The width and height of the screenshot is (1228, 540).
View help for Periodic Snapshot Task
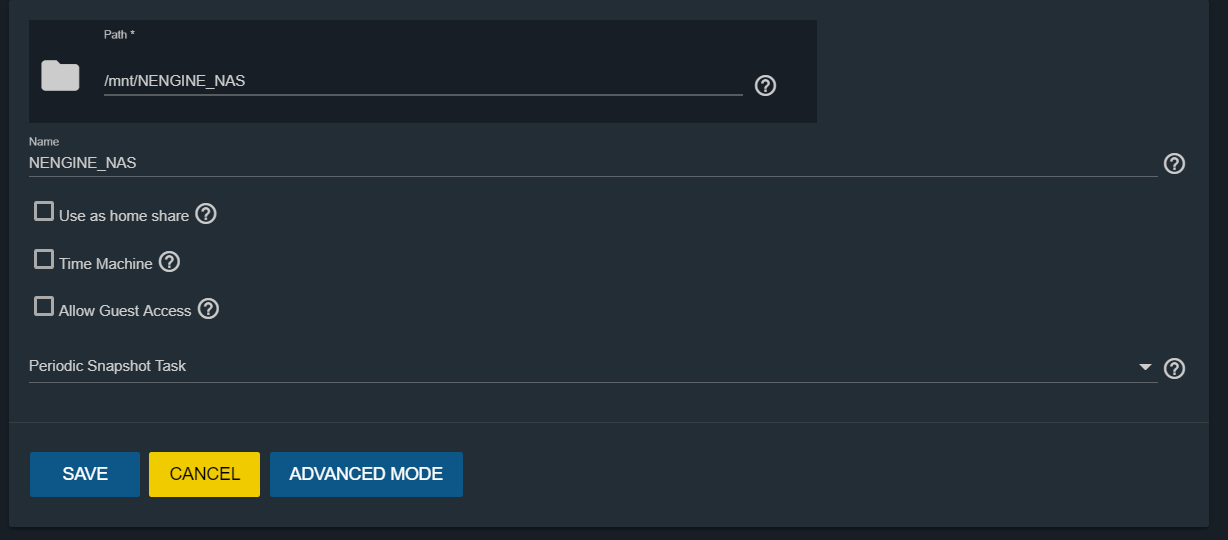1175,369
